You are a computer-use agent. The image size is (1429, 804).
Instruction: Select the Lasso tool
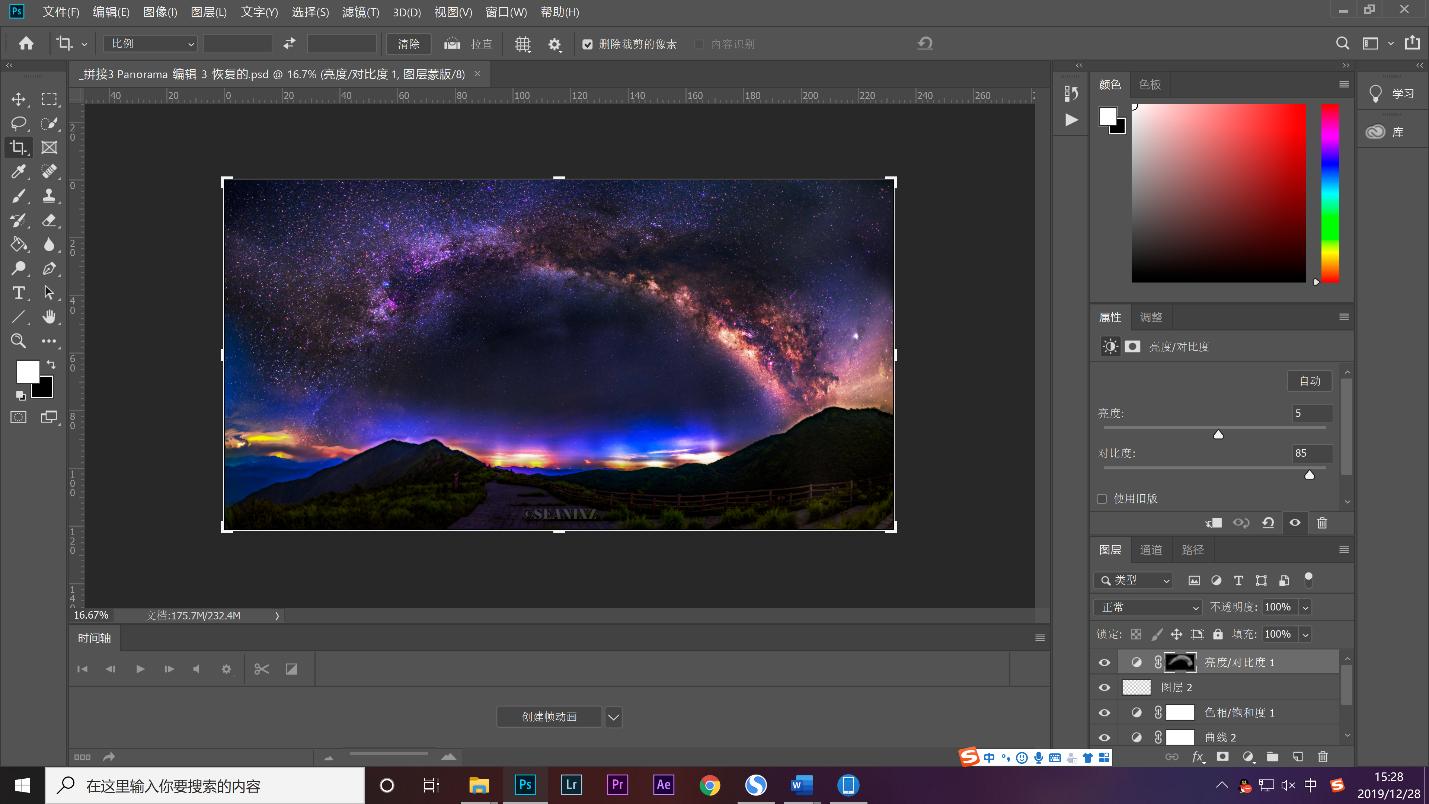[18, 123]
